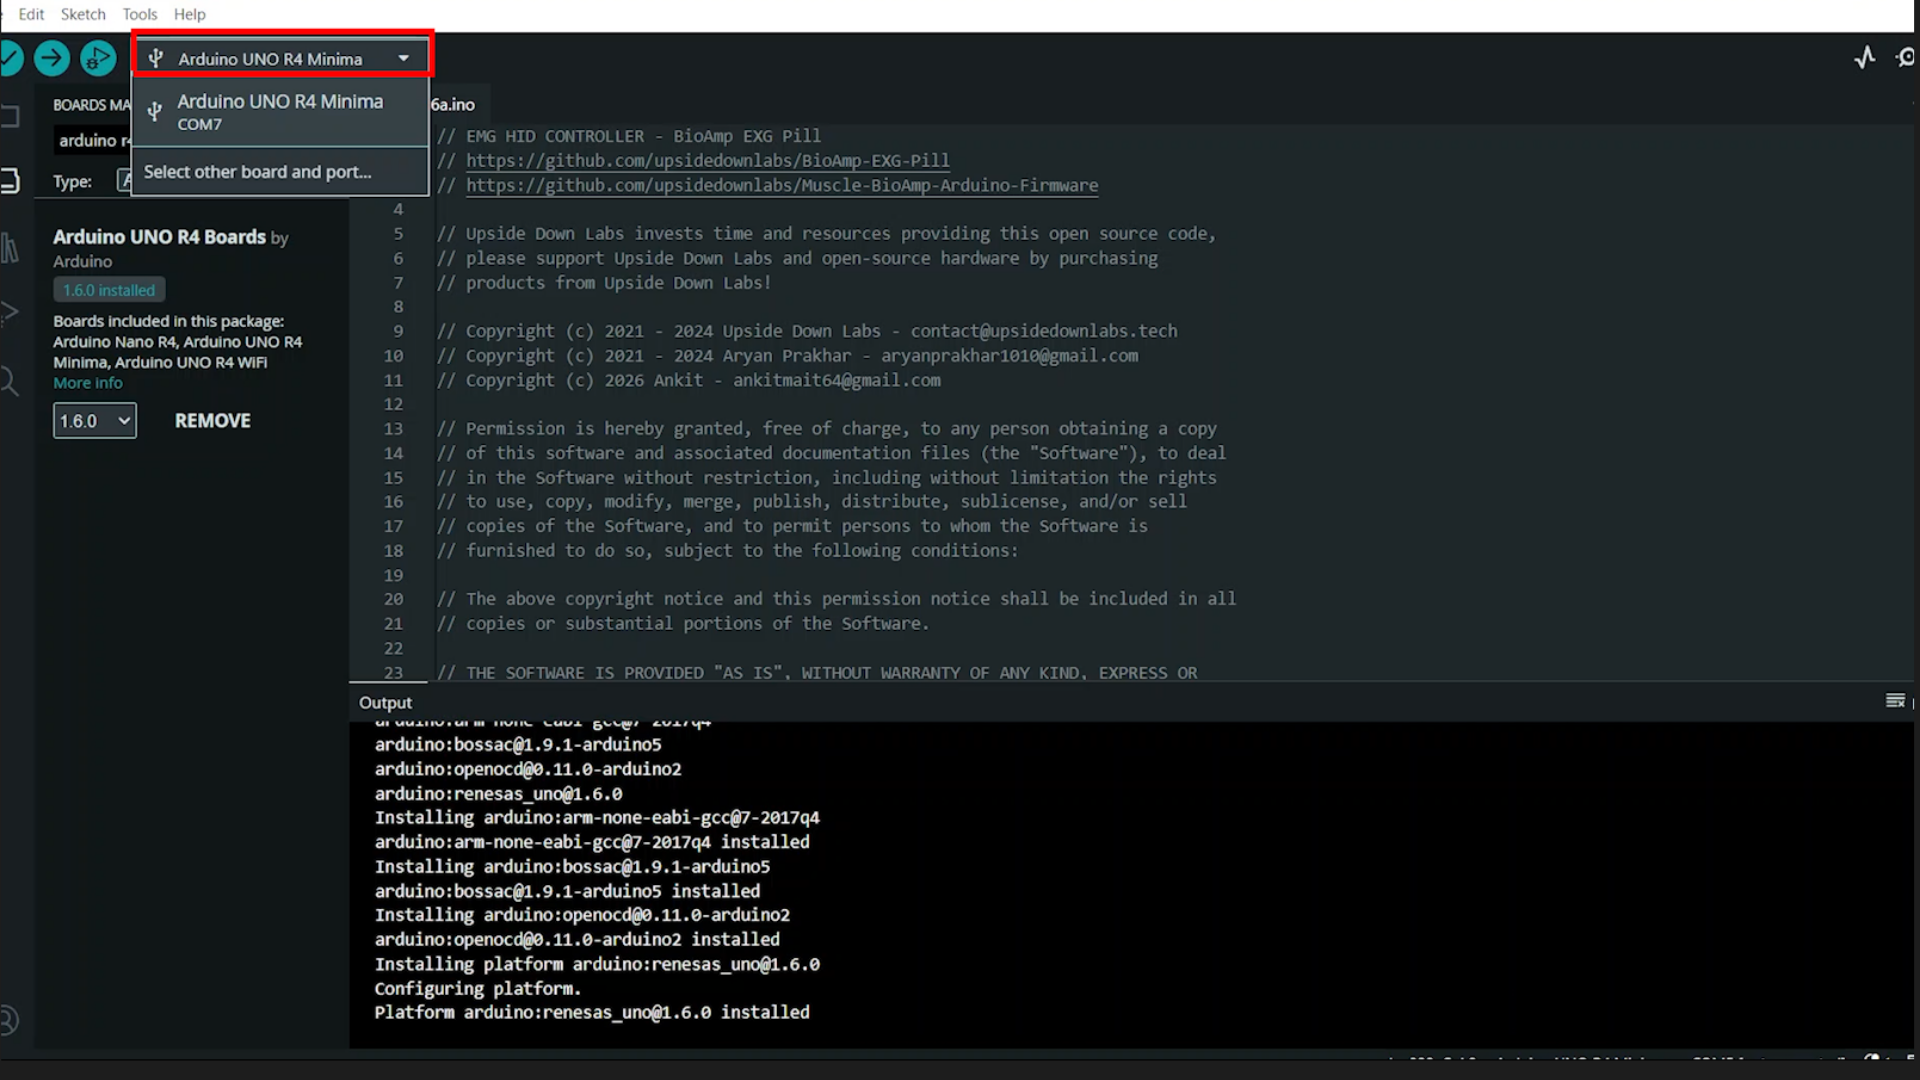Click the Verify checkmark button
This screenshot has height=1080, width=1920.
[10, 58]
